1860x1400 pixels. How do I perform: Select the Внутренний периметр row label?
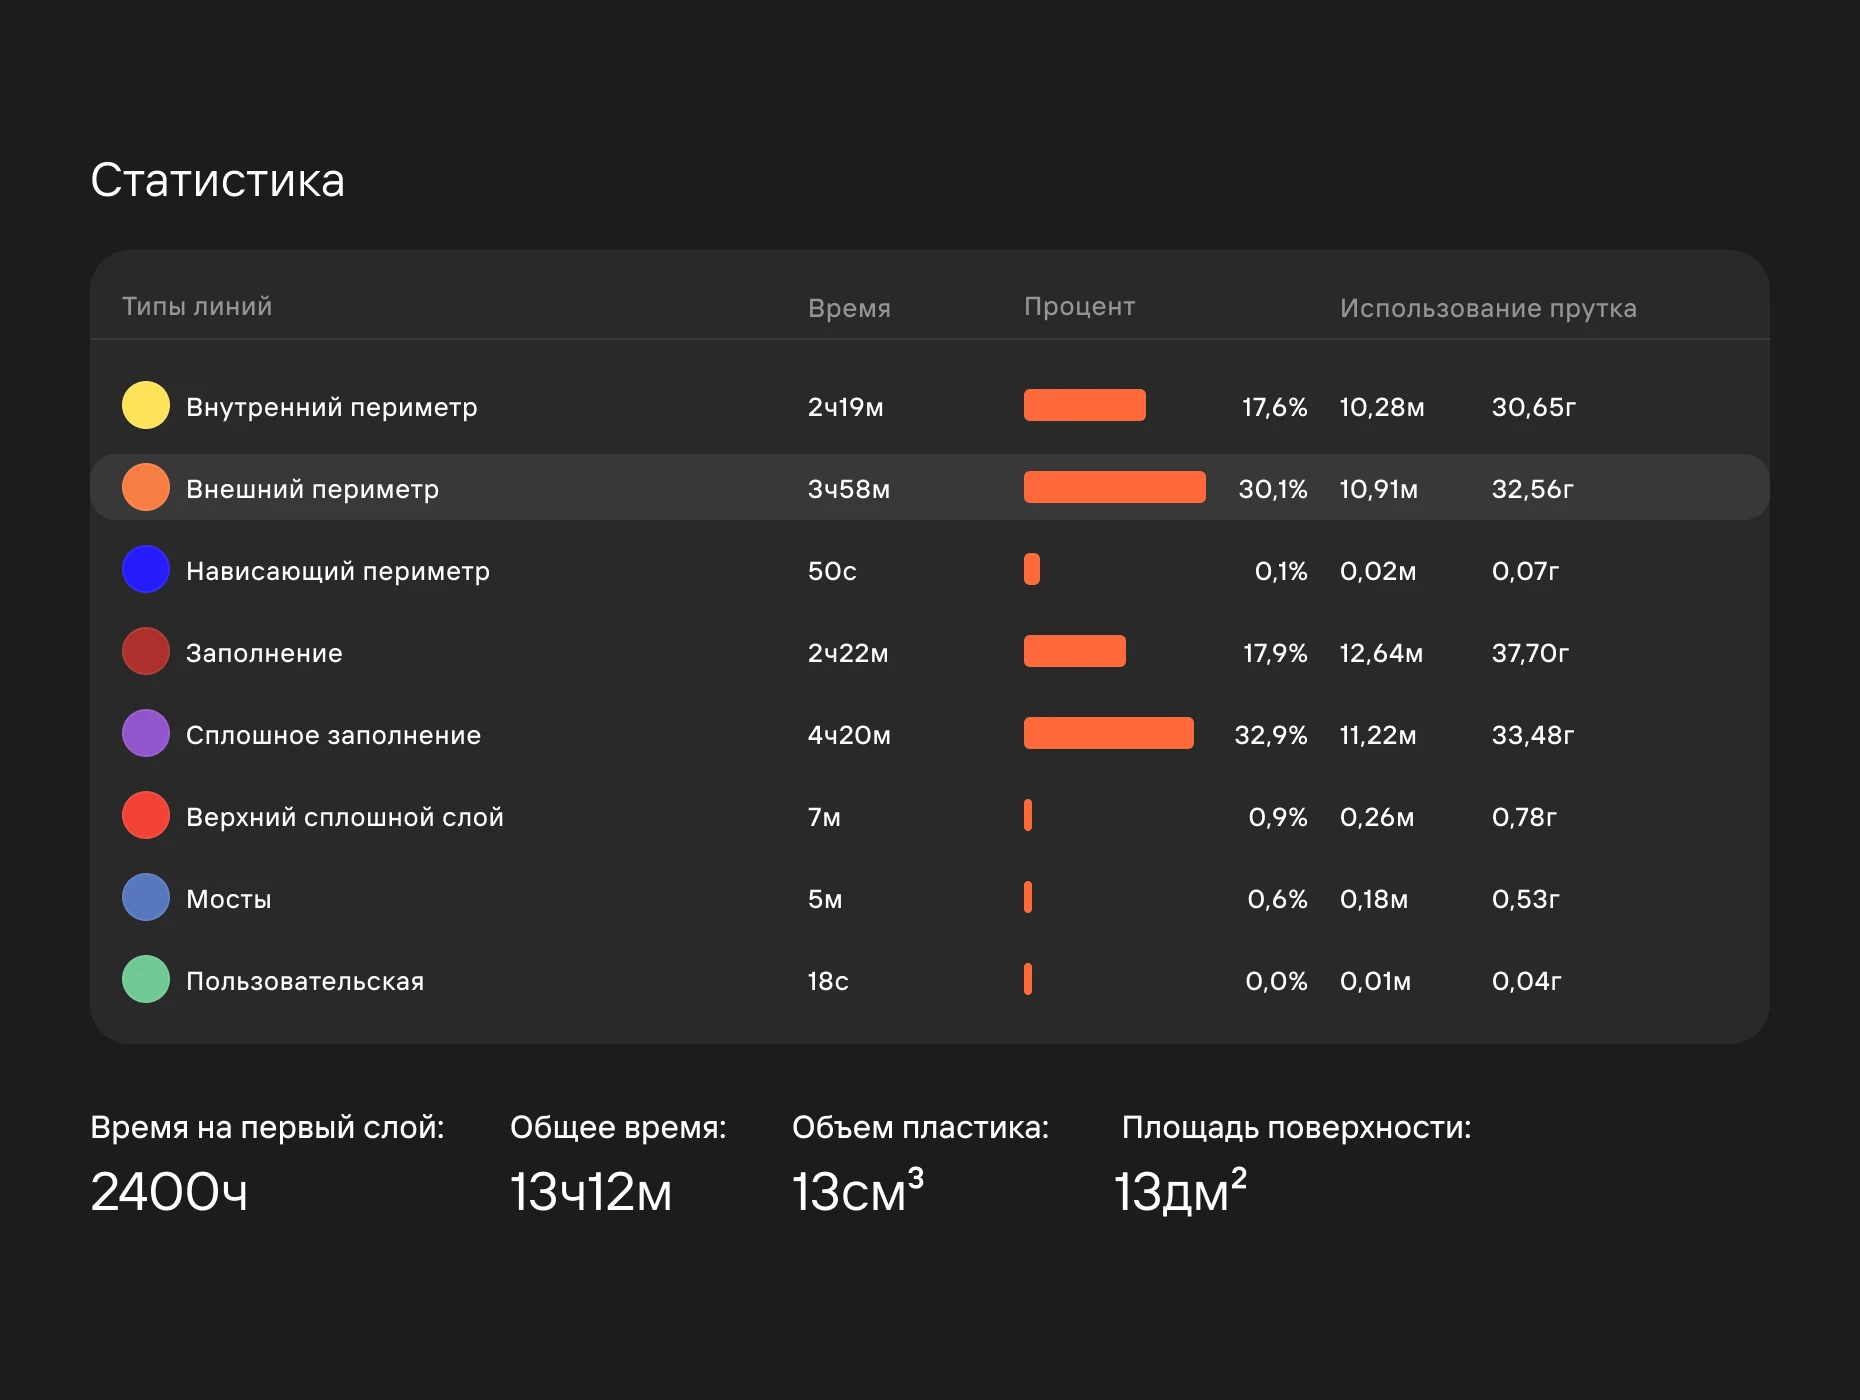[x=332, y=407]
